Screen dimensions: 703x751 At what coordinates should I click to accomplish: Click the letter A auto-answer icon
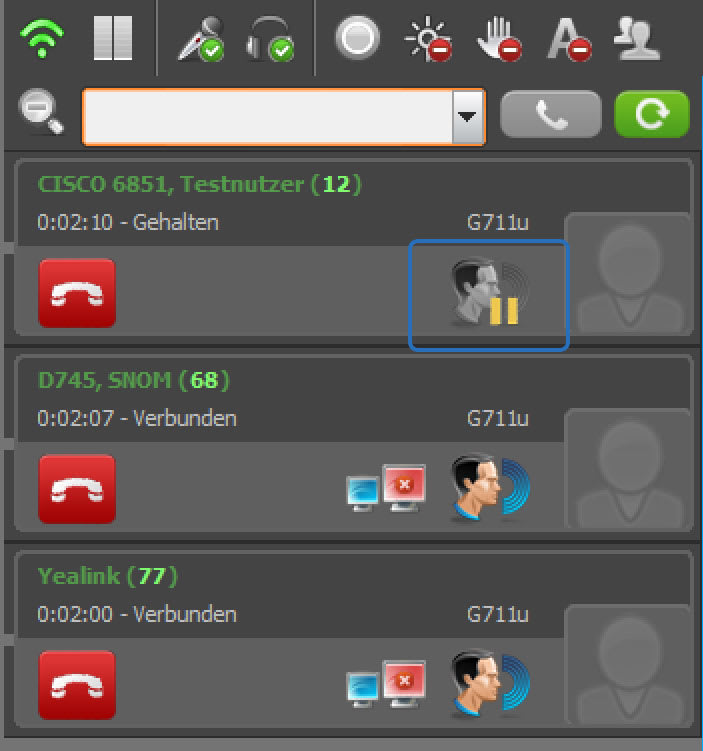pyautogui.click(x=569, y=39)
